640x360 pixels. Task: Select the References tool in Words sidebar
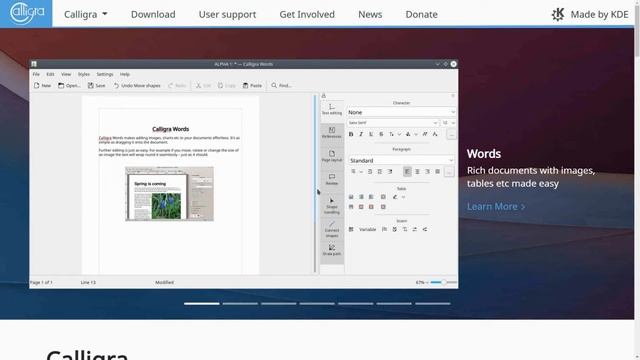[x=332, y=133]
